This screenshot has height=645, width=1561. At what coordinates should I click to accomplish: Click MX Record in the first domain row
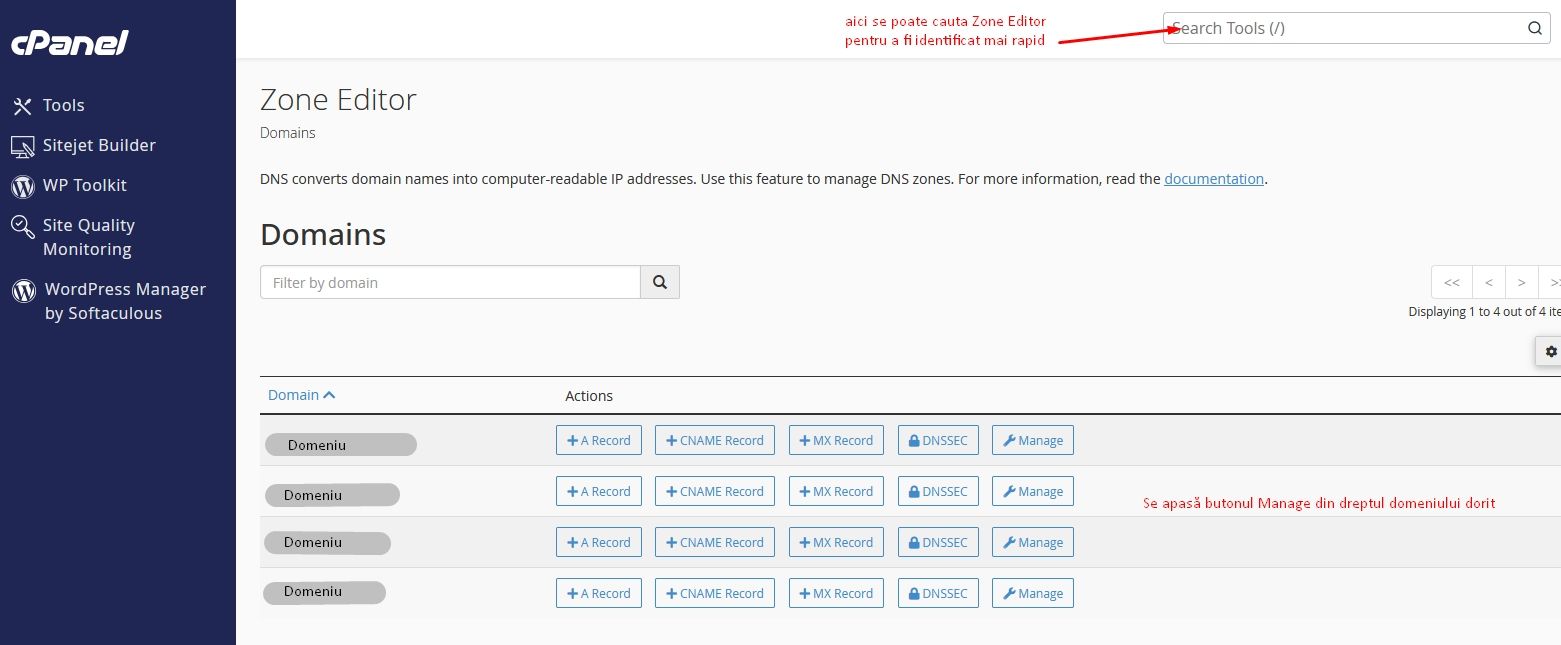tap(836, 440)
